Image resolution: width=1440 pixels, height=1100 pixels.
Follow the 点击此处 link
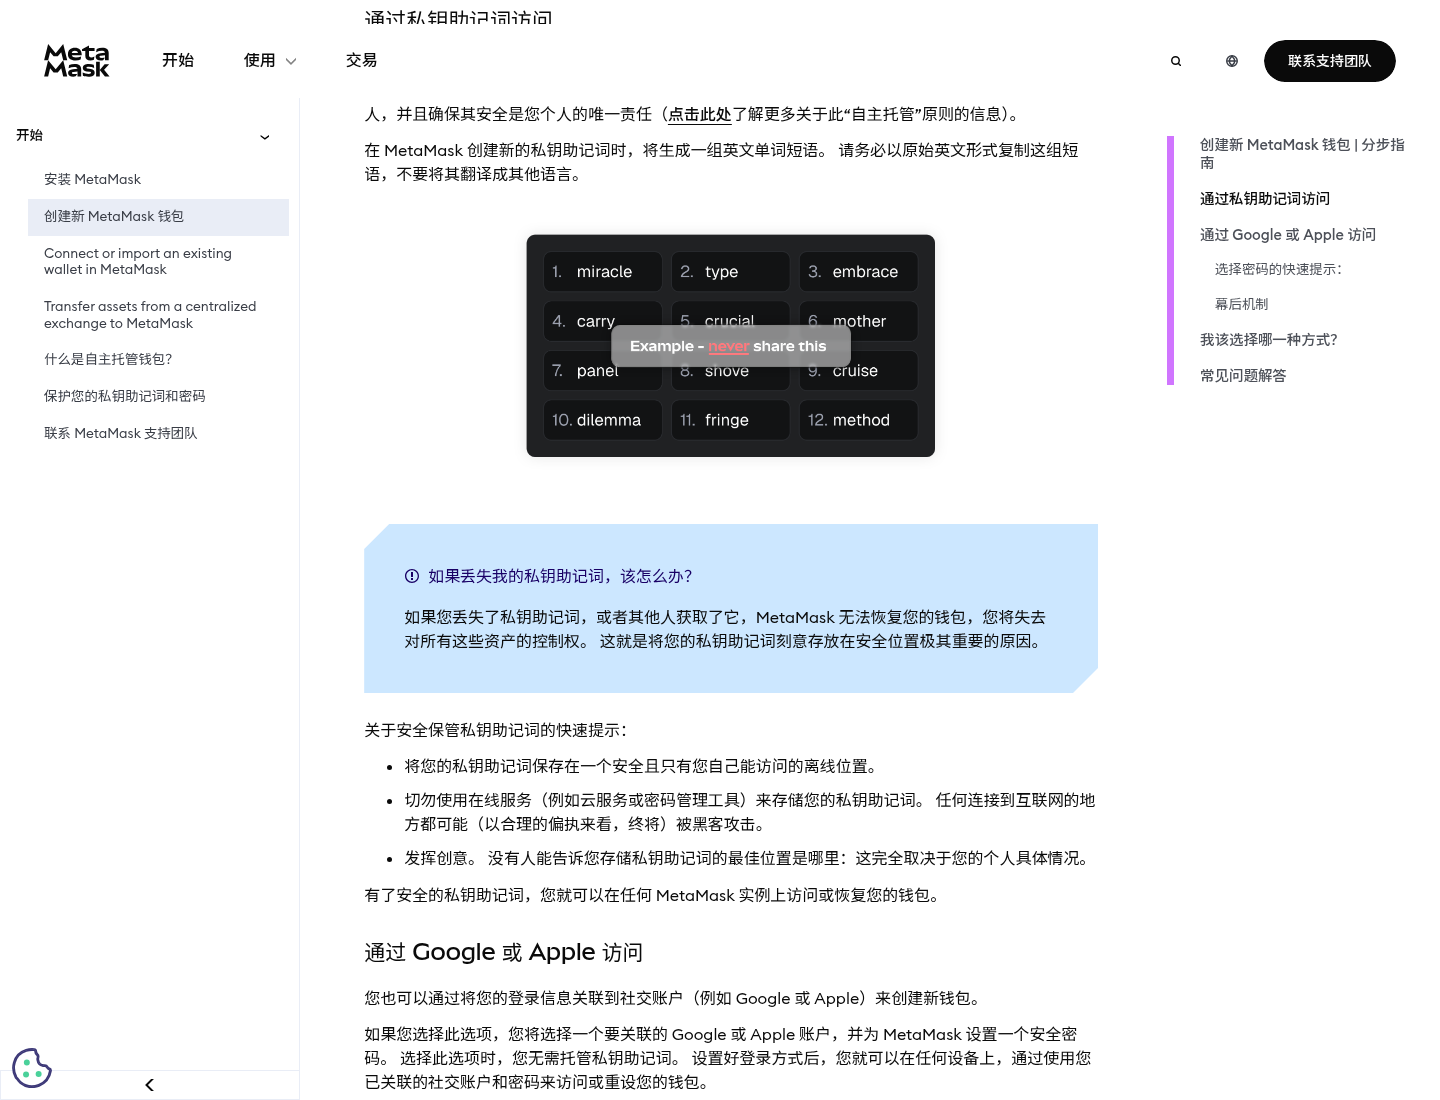[x=700, y=115]
